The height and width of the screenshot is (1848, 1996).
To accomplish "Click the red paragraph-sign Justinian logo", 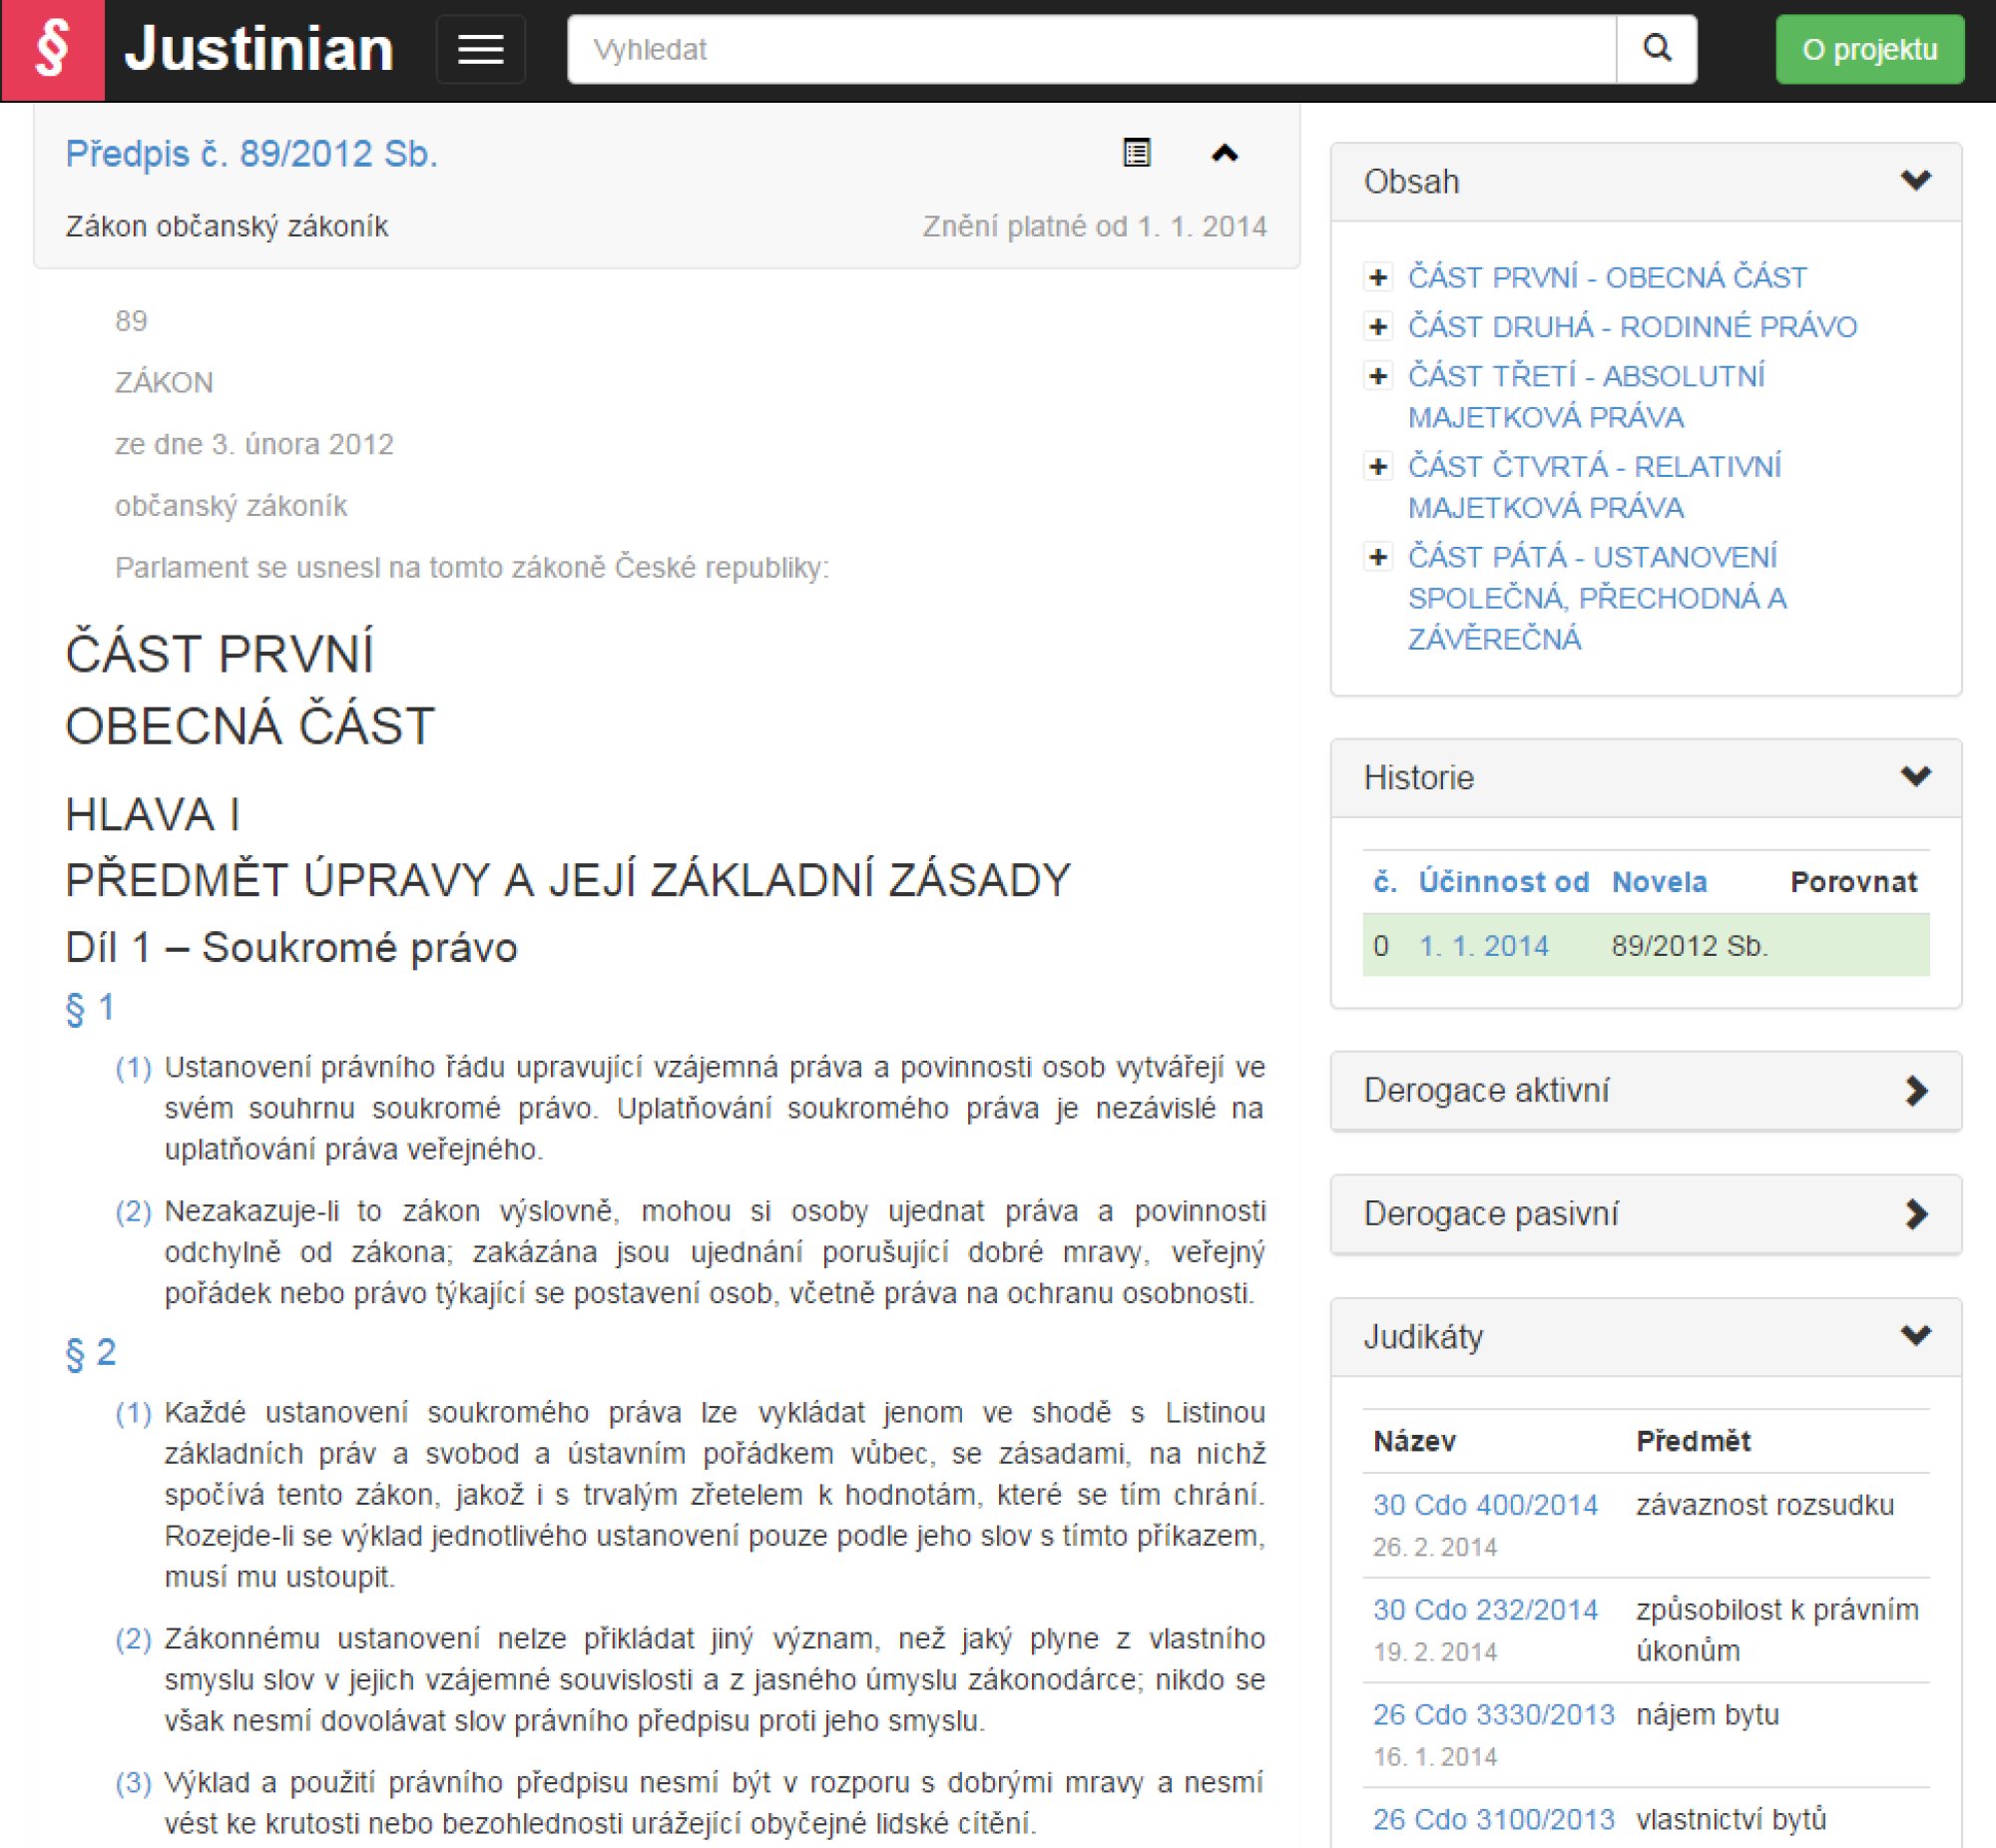I will (53, 50).
